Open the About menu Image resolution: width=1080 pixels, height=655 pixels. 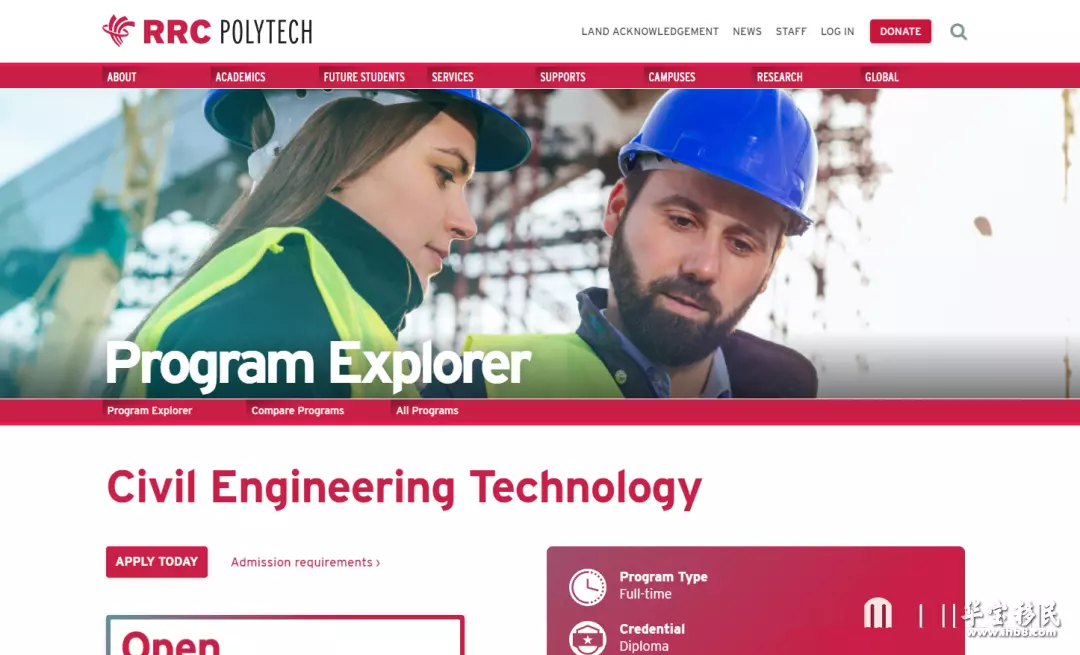(122, 76)
